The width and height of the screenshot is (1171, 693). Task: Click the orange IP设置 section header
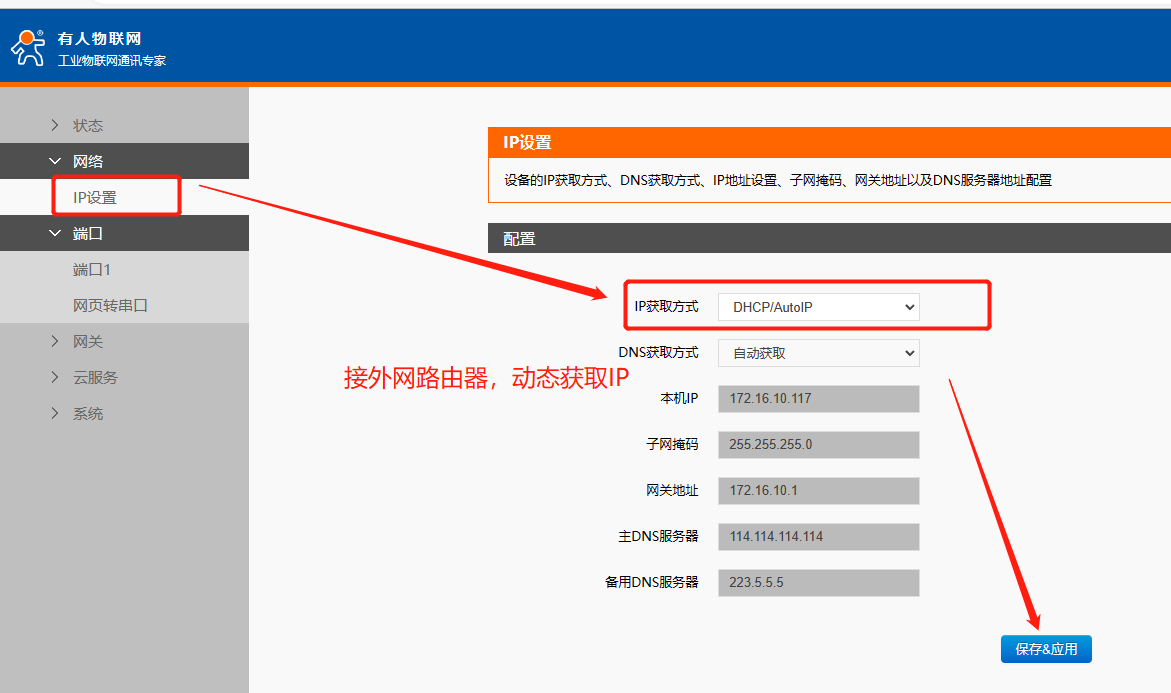tap(829, 143)
